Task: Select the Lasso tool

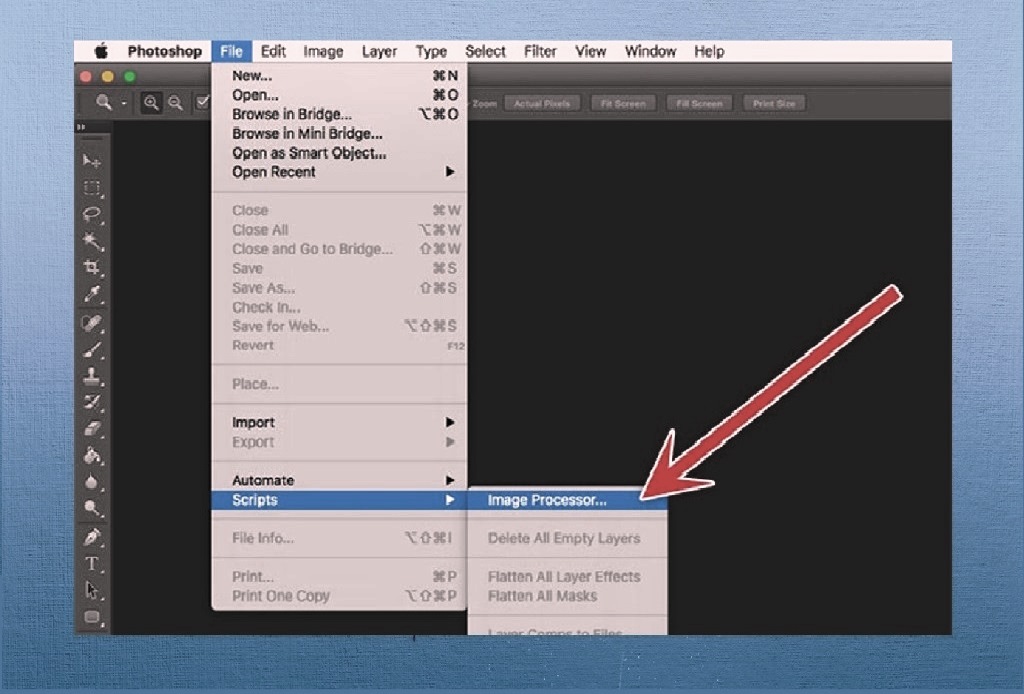Action: pyautogui.click(x=92, y=214)
